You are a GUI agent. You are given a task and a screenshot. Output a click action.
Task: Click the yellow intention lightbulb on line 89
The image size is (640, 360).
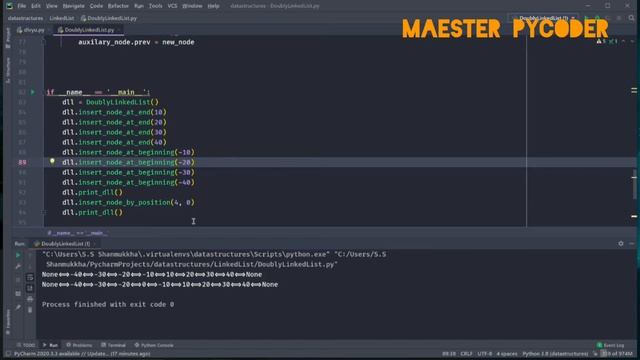[x=52, y=162]
